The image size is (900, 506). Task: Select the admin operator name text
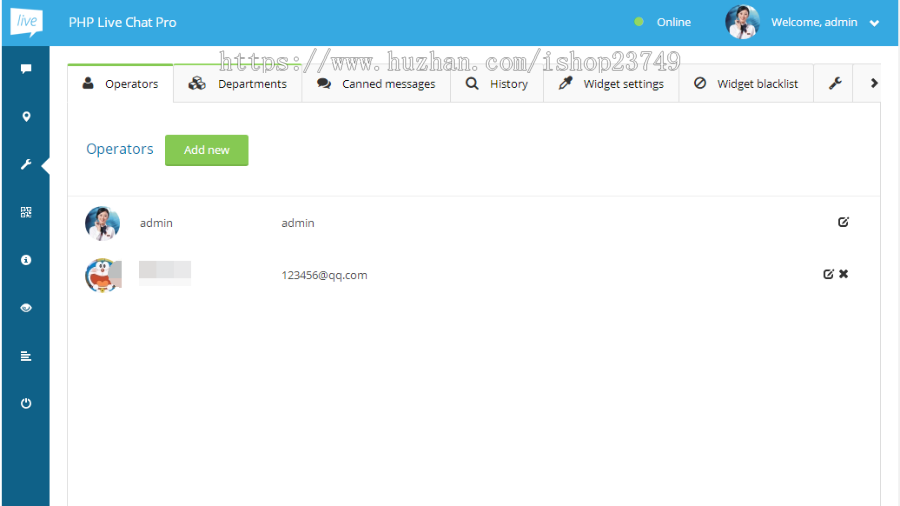[156, 223]
